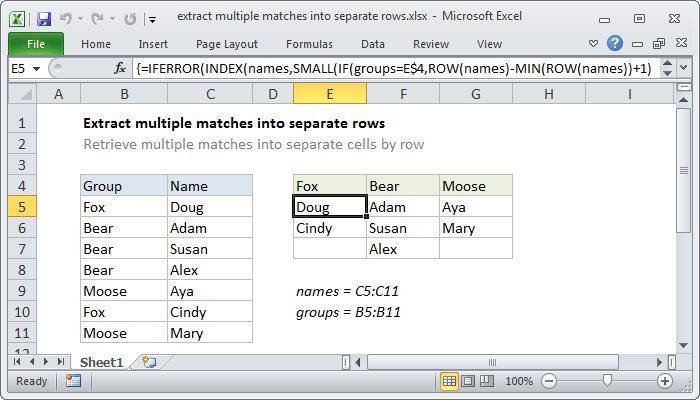
Task: Jump to the last sheet using navigation arrow
Action: tap(62, 361)
